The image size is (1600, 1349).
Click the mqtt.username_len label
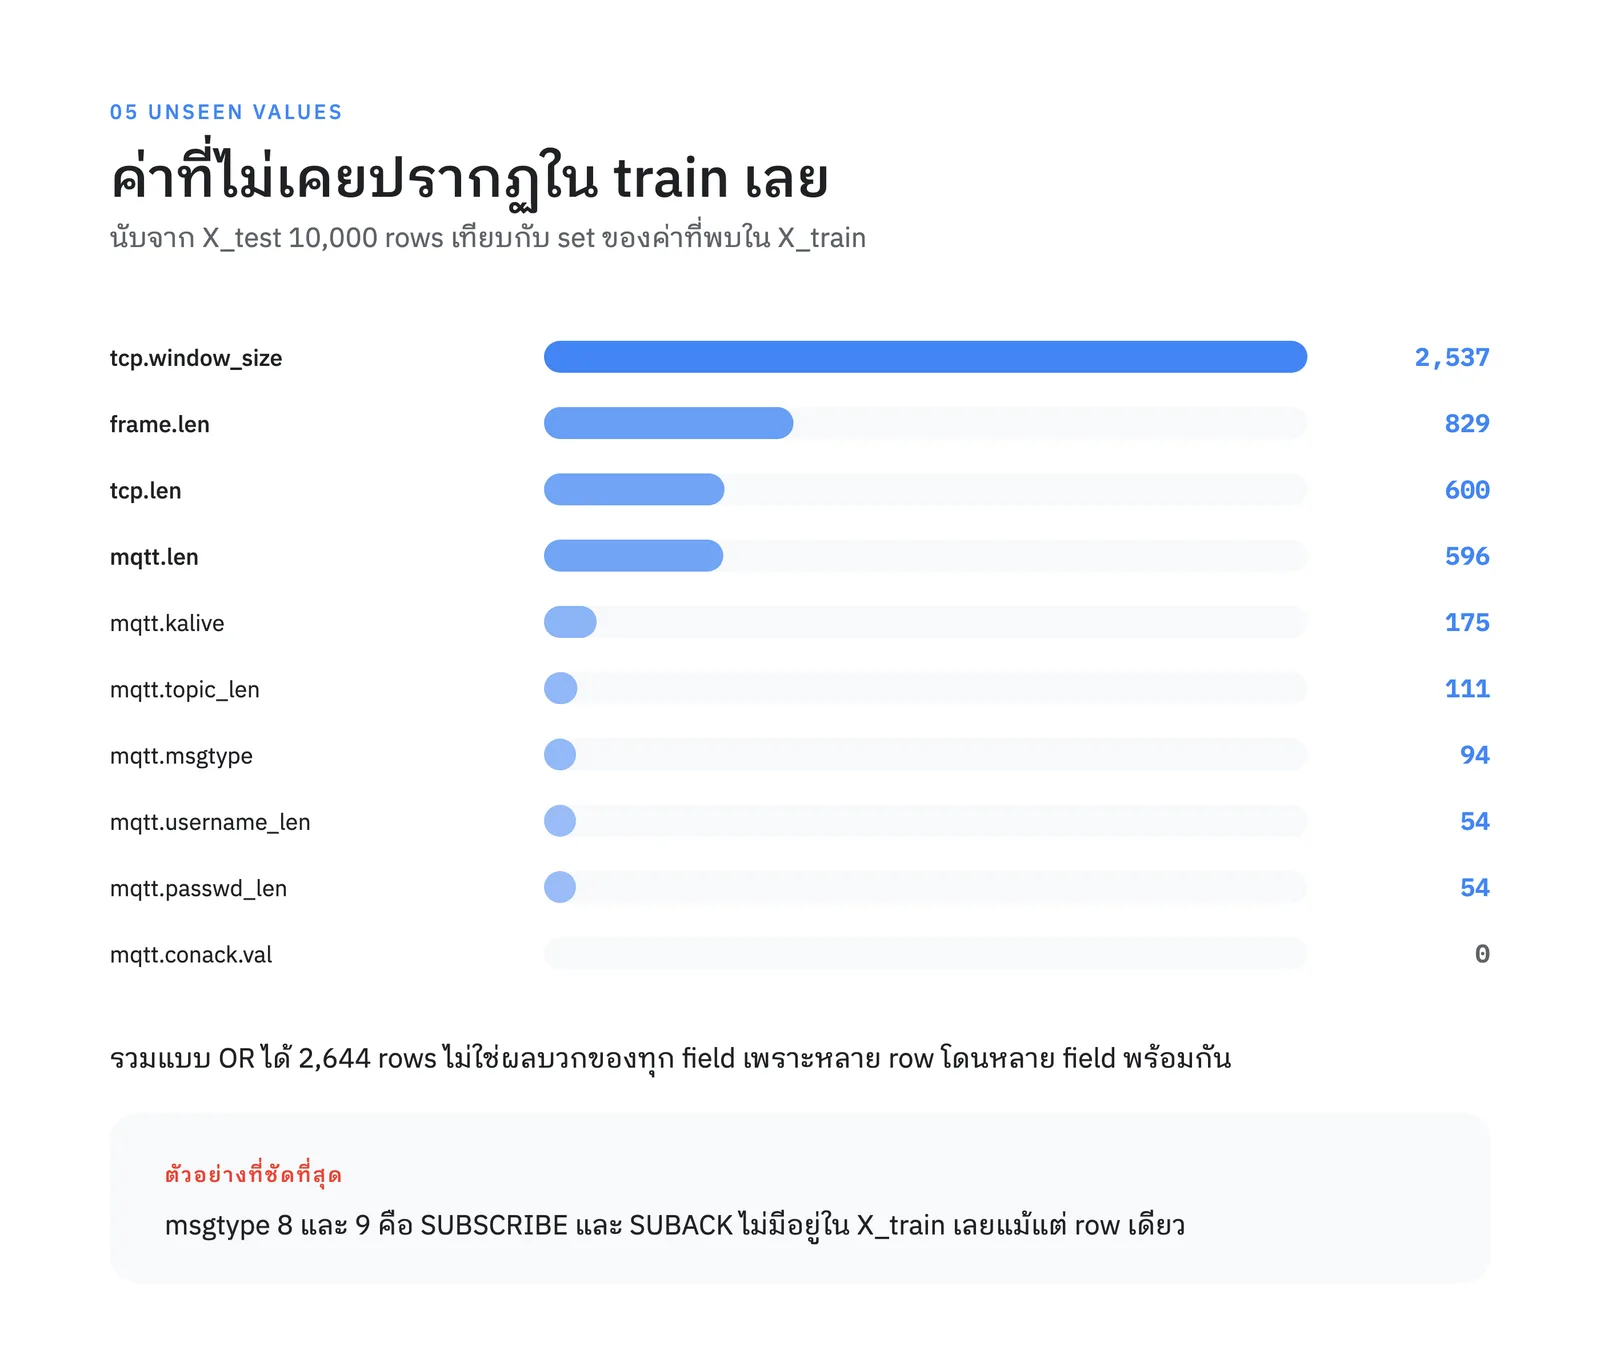point(210,822)
